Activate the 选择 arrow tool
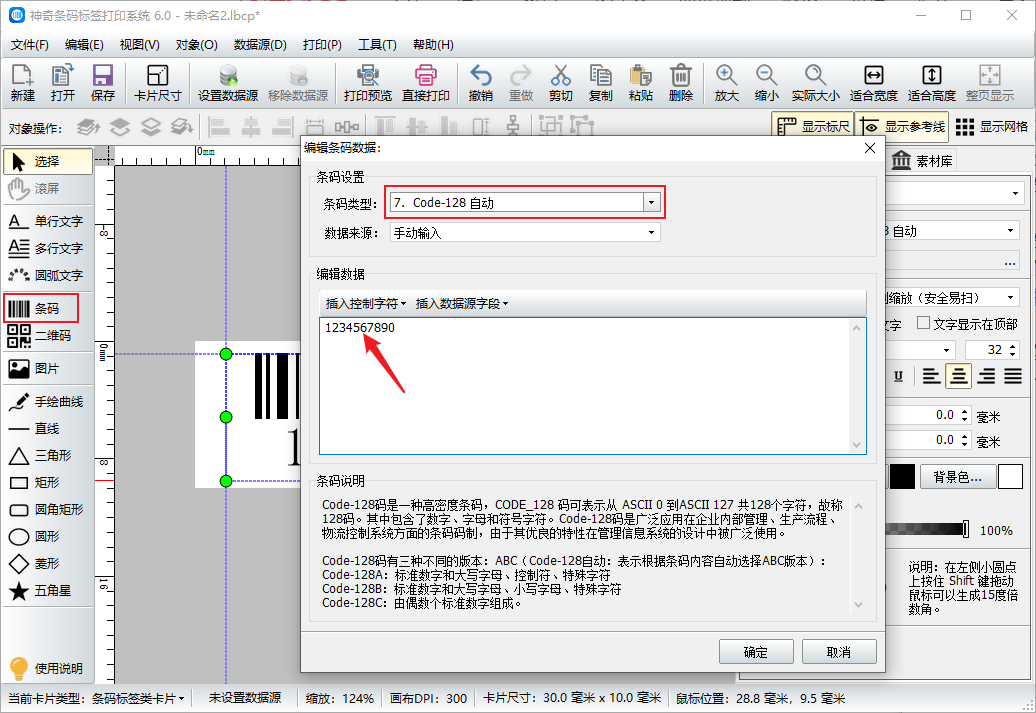Viewport: 1036px width, 713px height. (x=48, y=161)
